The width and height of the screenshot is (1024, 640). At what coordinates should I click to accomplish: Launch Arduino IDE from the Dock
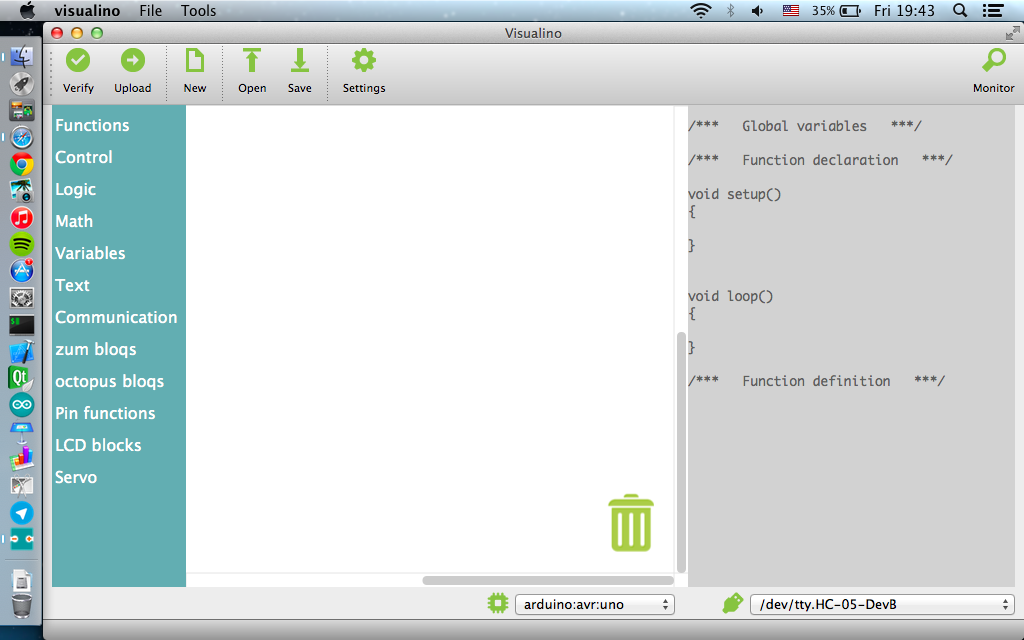click(22, 405)
